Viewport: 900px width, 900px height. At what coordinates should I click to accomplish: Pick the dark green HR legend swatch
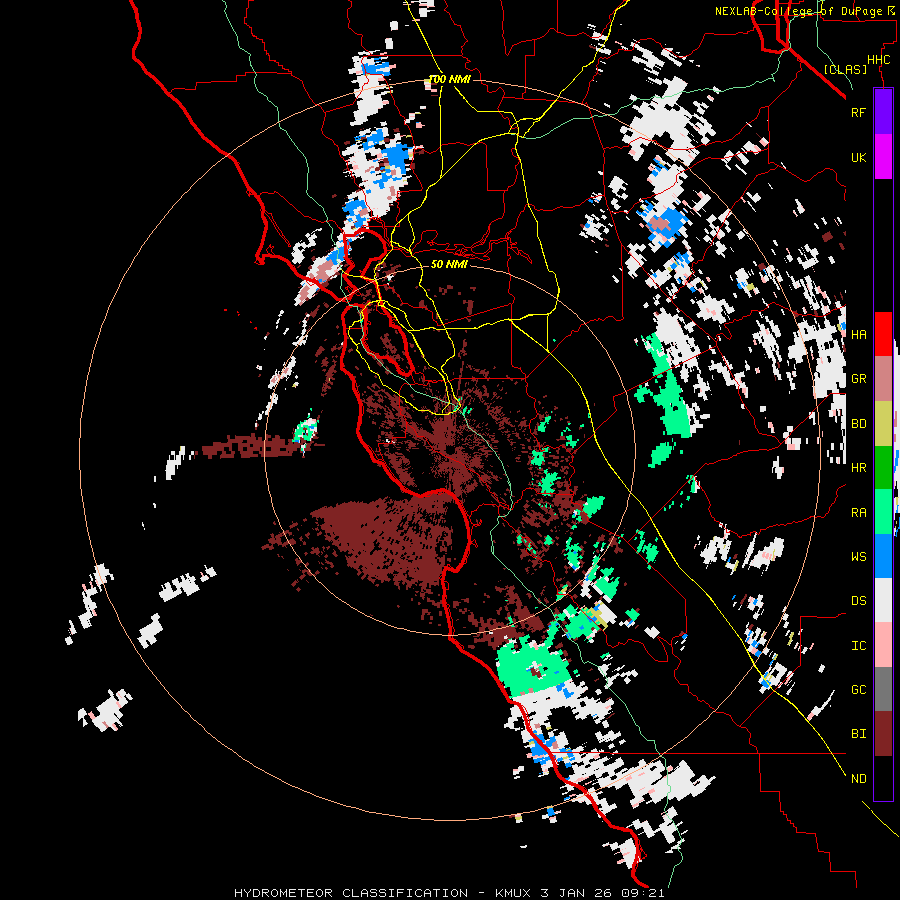883,468
